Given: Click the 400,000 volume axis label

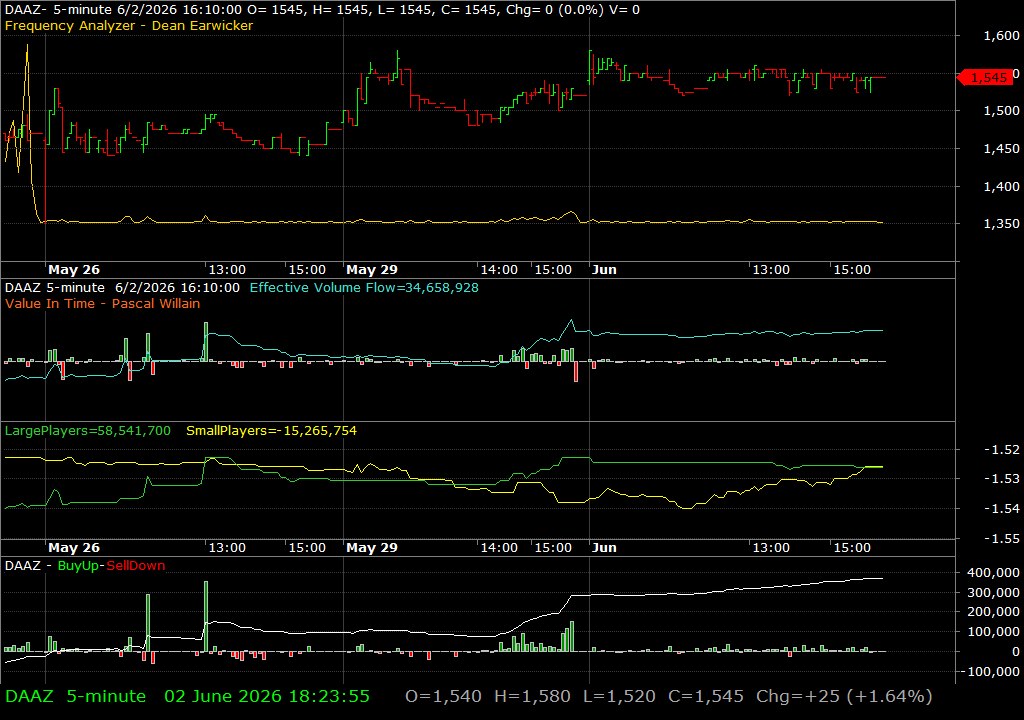Looking at the screenshot, I should coord(993,572).
